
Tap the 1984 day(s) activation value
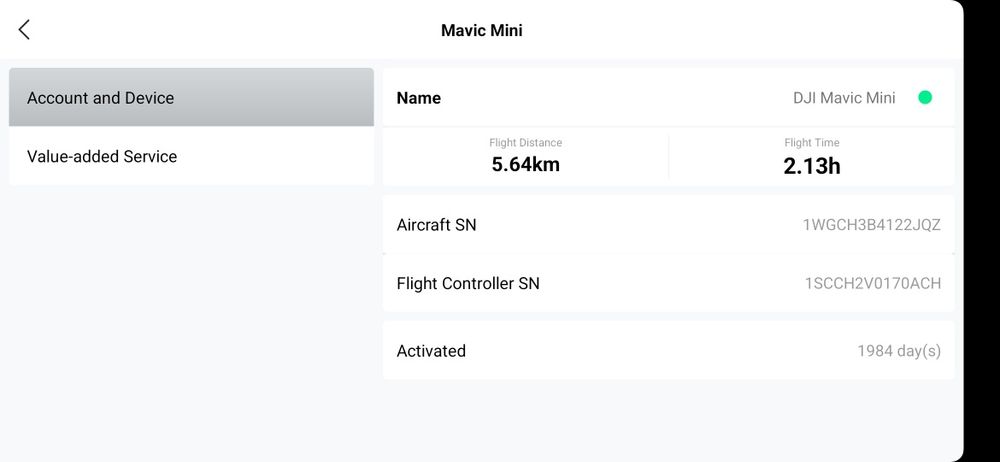[898, 351]
